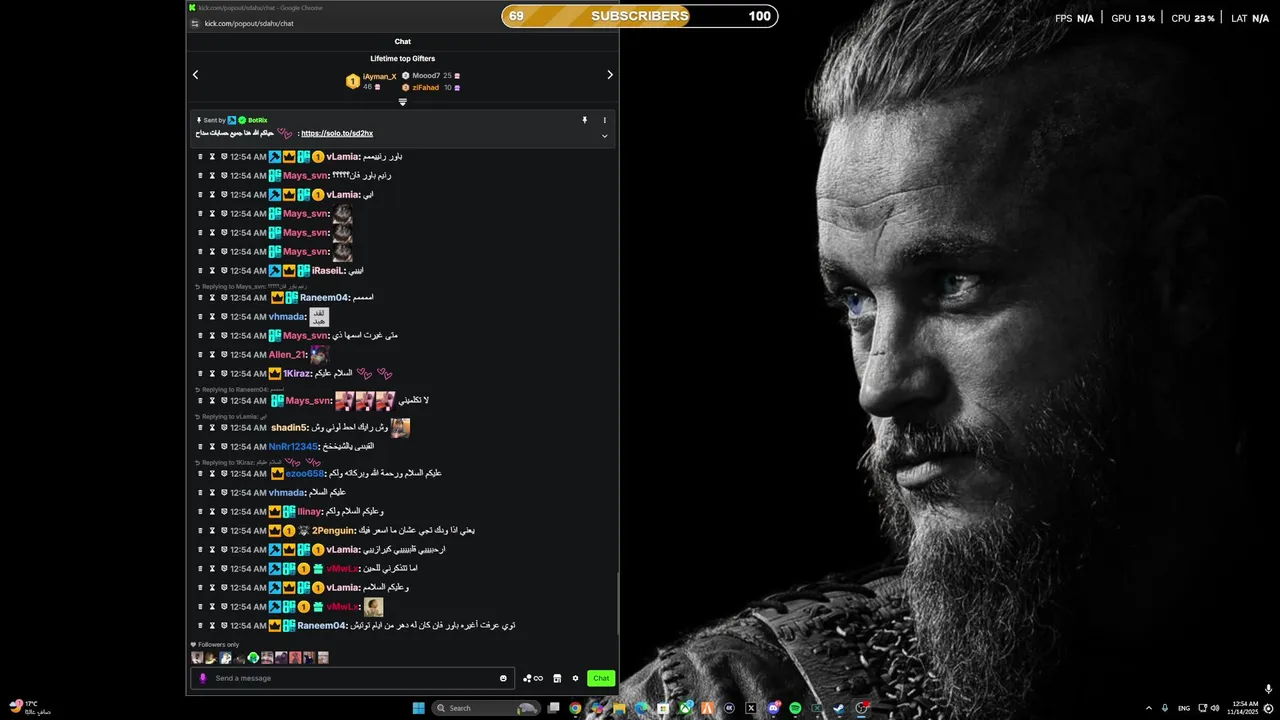Click BotRix sender name in pinned message
This screenshot has height=720, width=1280.
pyautogui.click(x=258, y=120)
